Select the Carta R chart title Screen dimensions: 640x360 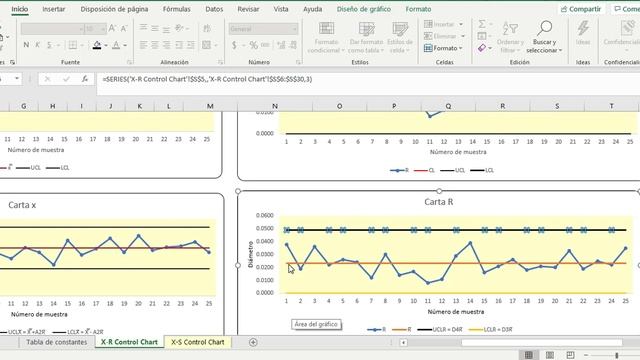click(x=439, y=202)
